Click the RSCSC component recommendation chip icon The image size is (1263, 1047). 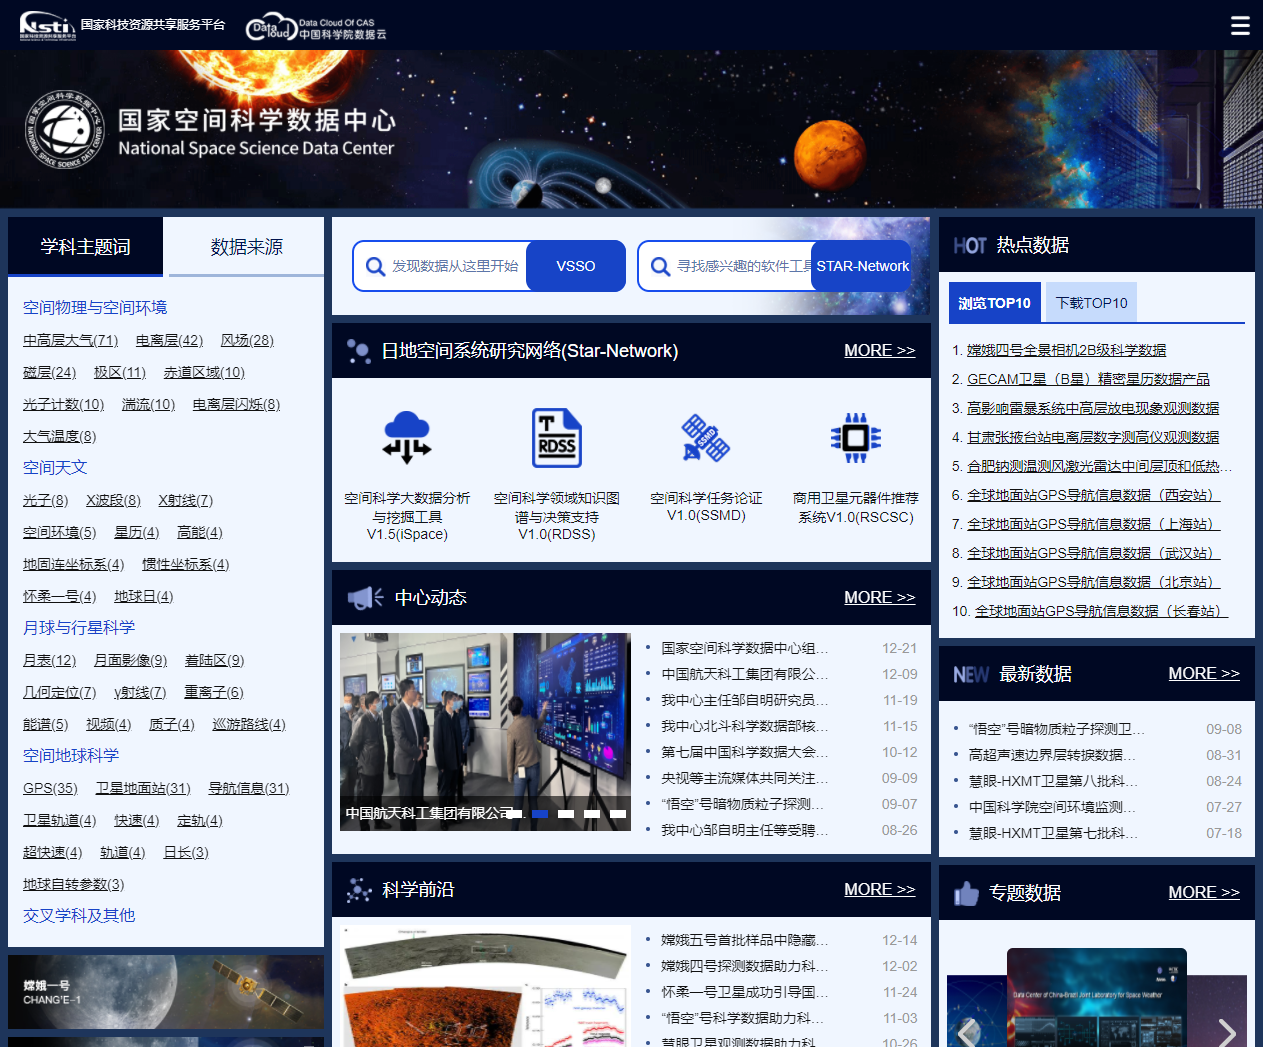pos(855,438)
